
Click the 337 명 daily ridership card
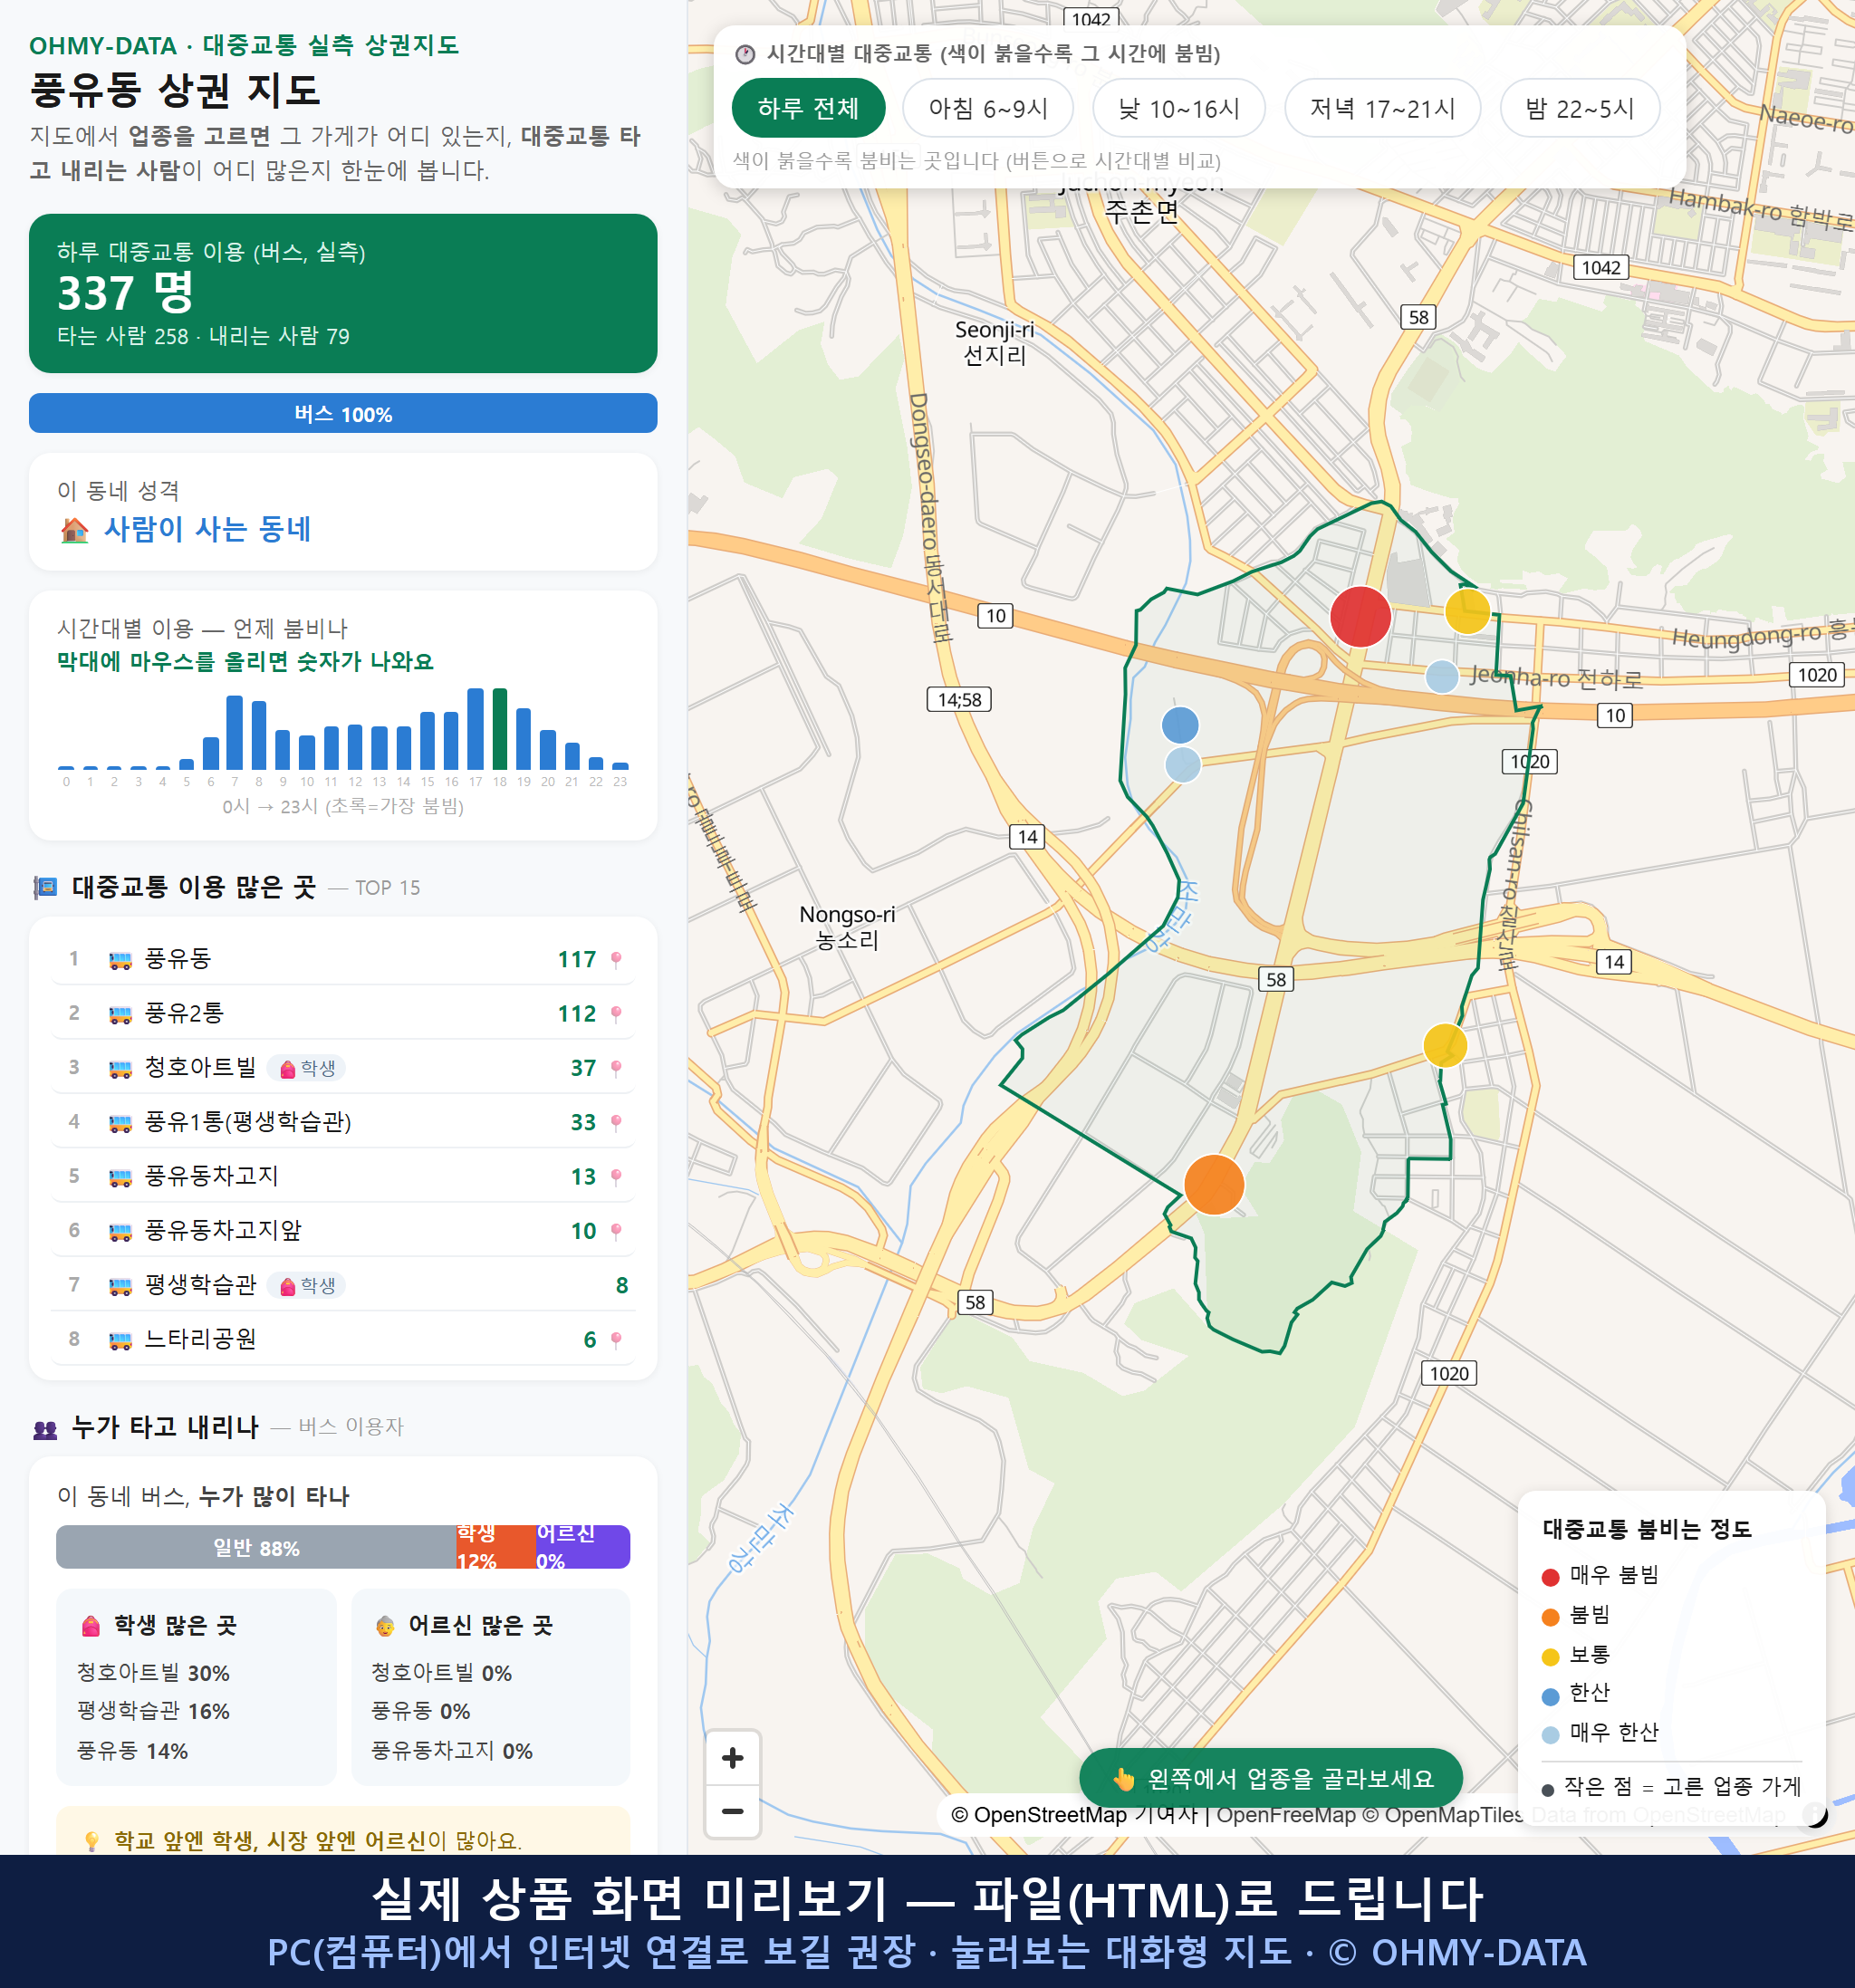point(343,293)
